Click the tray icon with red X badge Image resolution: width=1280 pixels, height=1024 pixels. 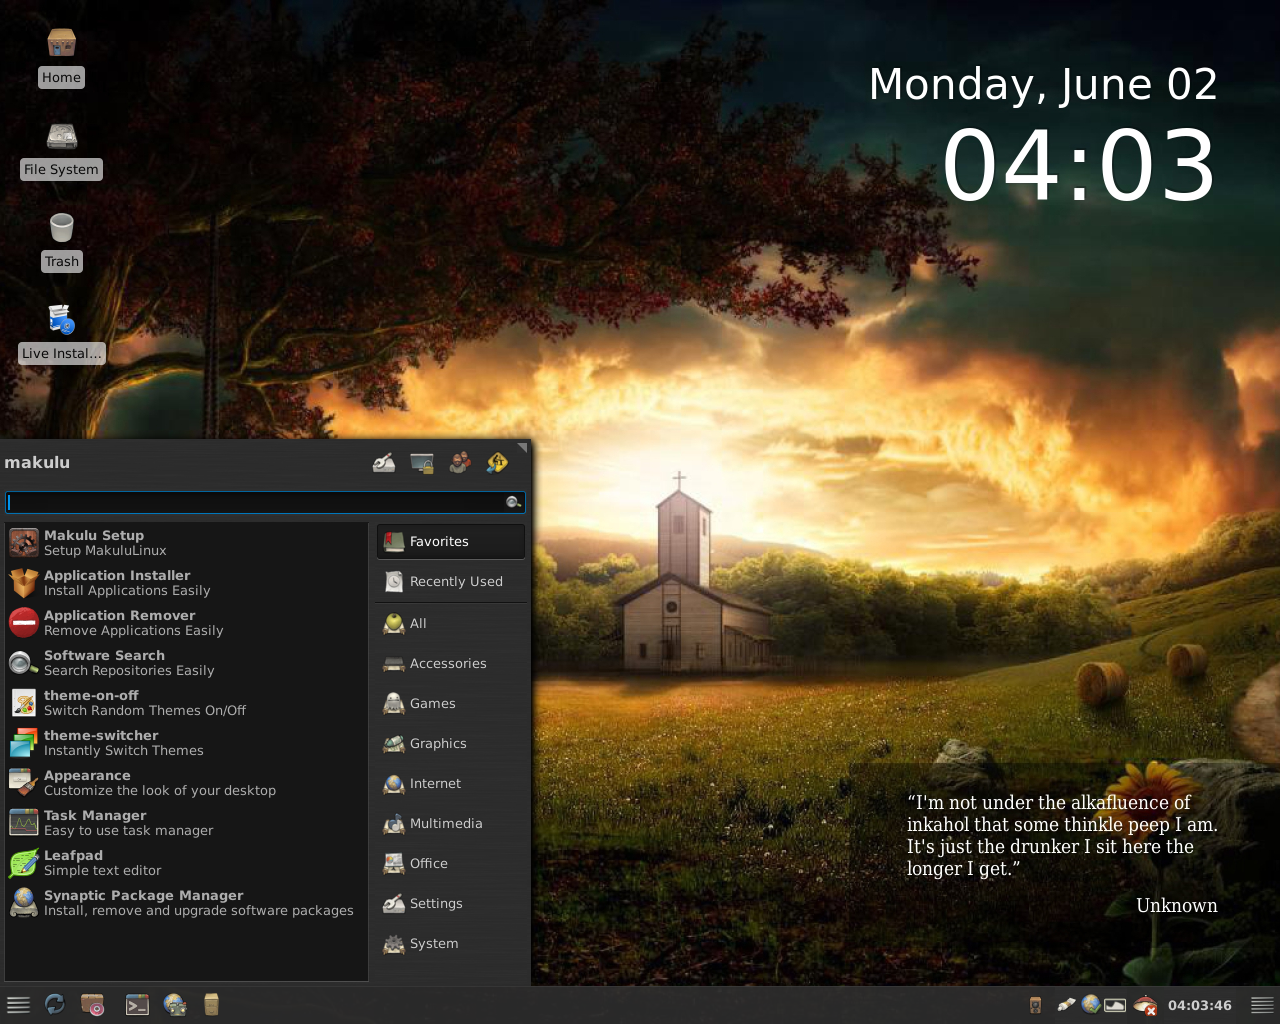click(x=1146, y=1006)
